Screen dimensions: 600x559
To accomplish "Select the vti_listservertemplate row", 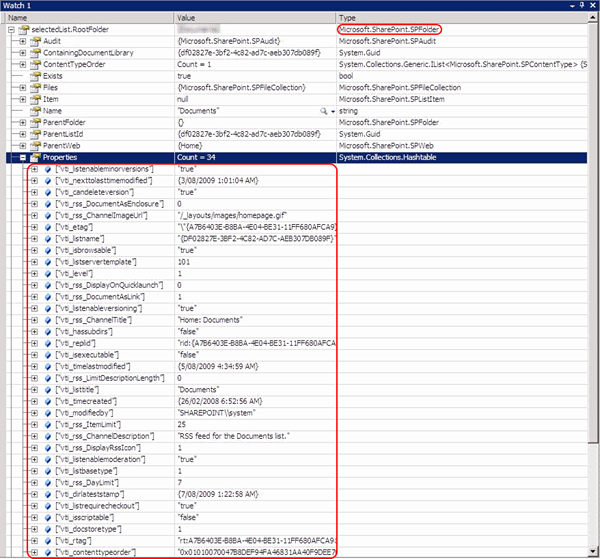I will (x=297, y=262).
